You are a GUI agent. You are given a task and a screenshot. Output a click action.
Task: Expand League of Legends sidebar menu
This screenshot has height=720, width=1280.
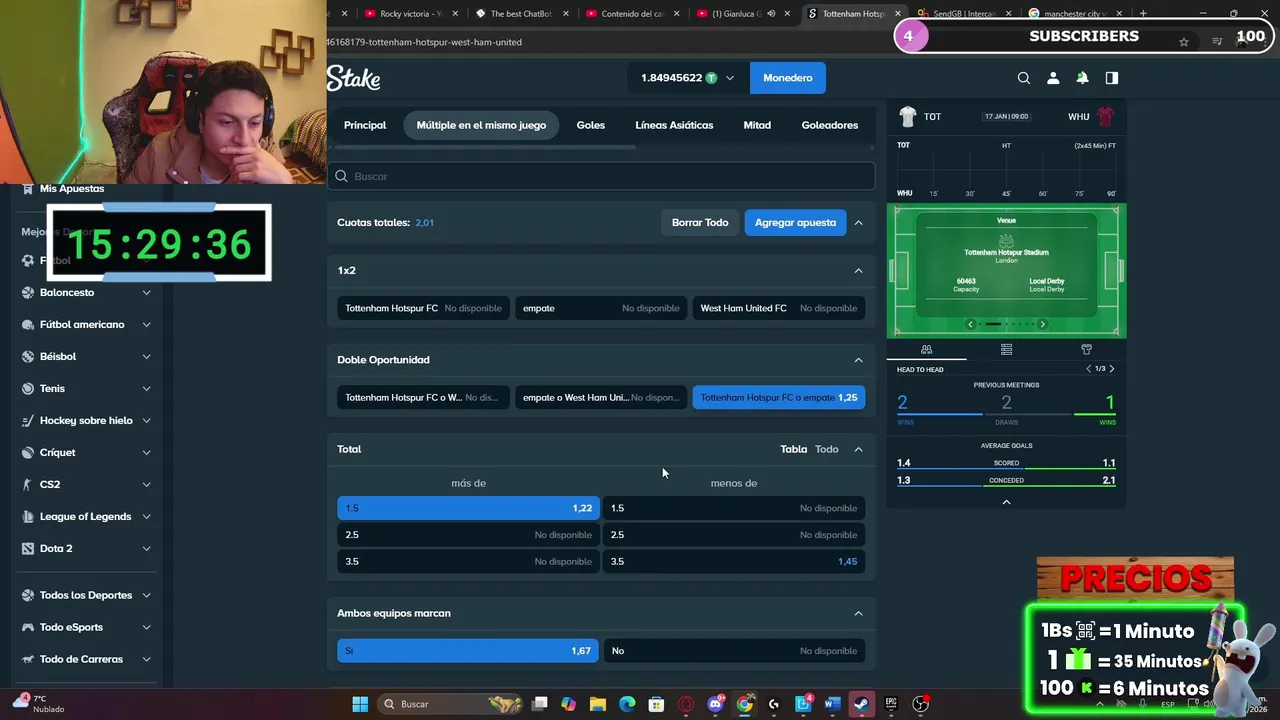tap(146, 517)
